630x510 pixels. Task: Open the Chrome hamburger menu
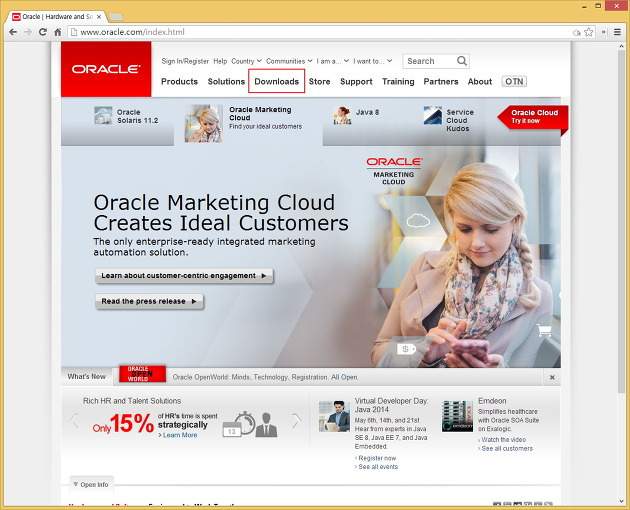tap(618, 32)
